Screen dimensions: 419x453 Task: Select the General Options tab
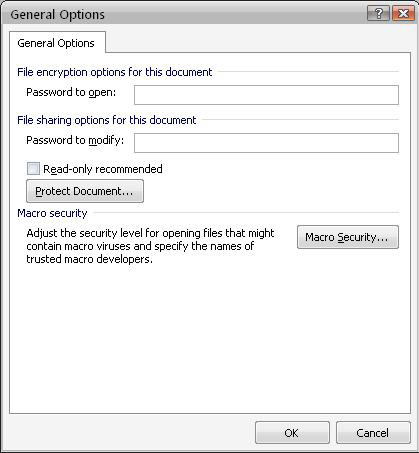point(56,43)
